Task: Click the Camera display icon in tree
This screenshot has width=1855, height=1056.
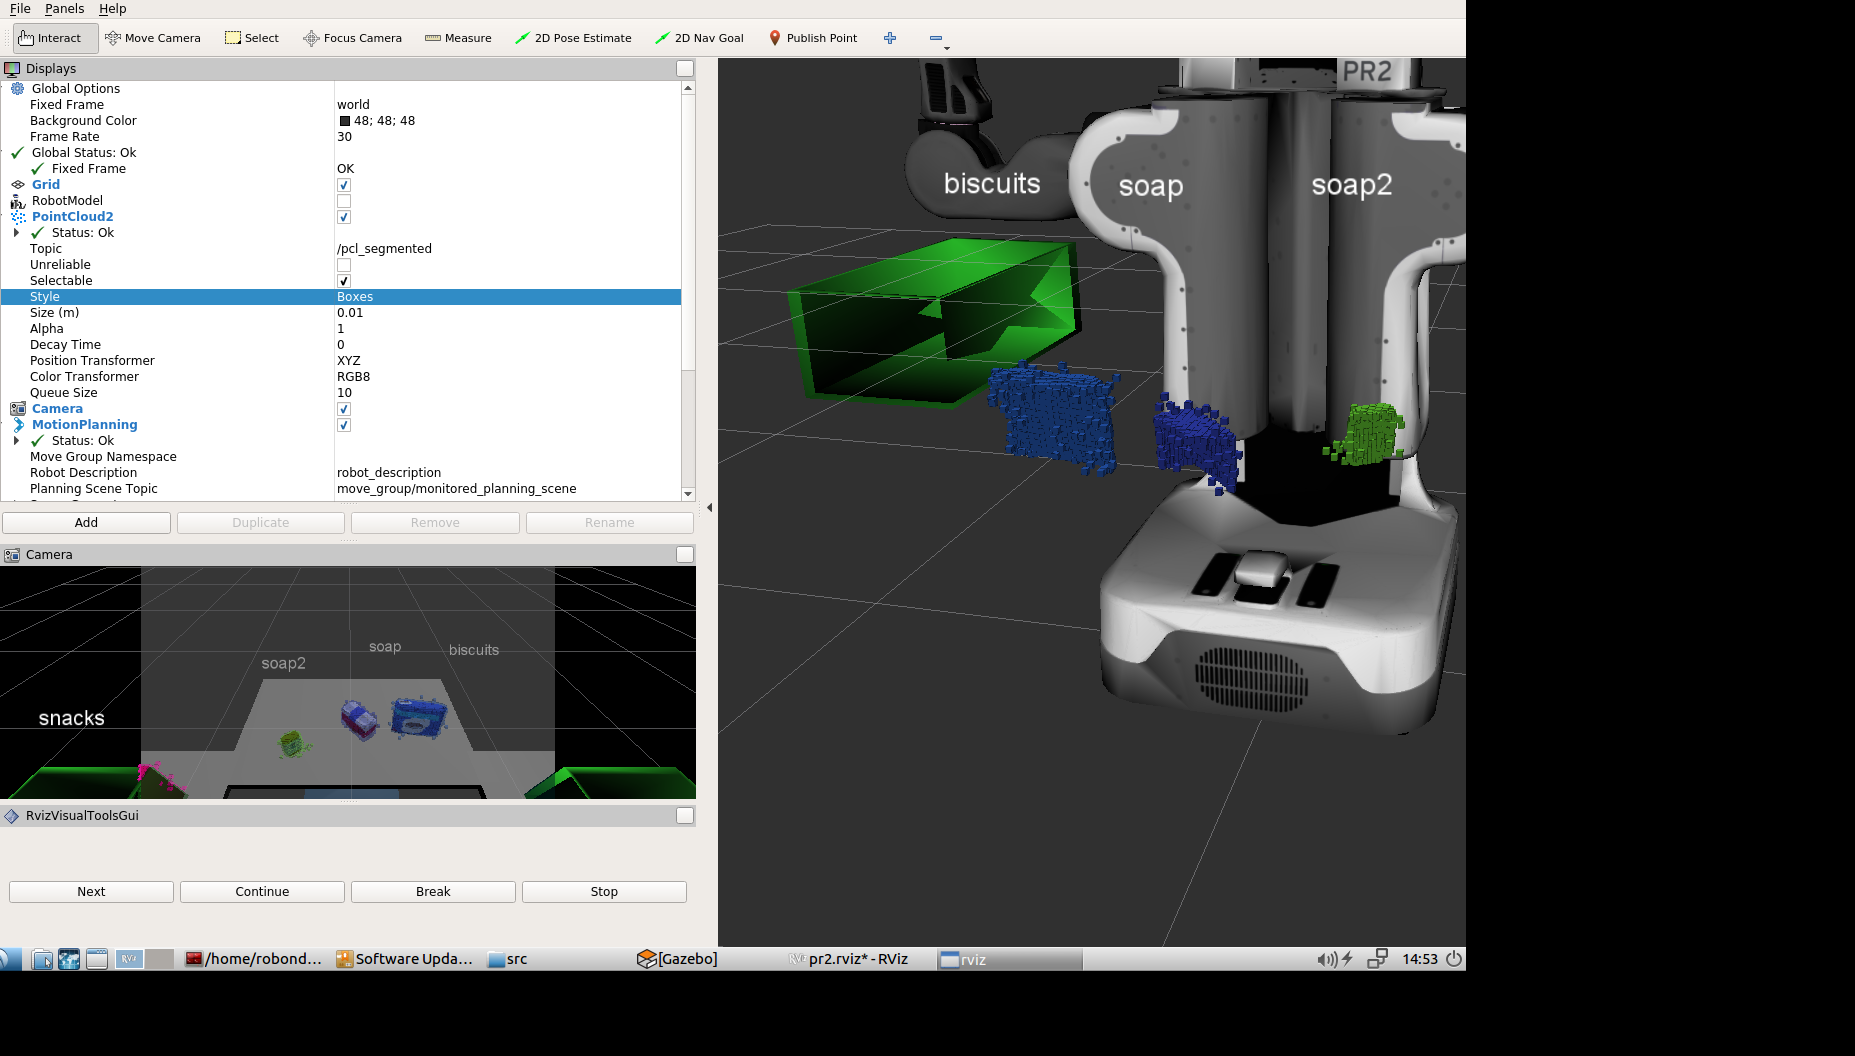Action: [x=17, y=408]
